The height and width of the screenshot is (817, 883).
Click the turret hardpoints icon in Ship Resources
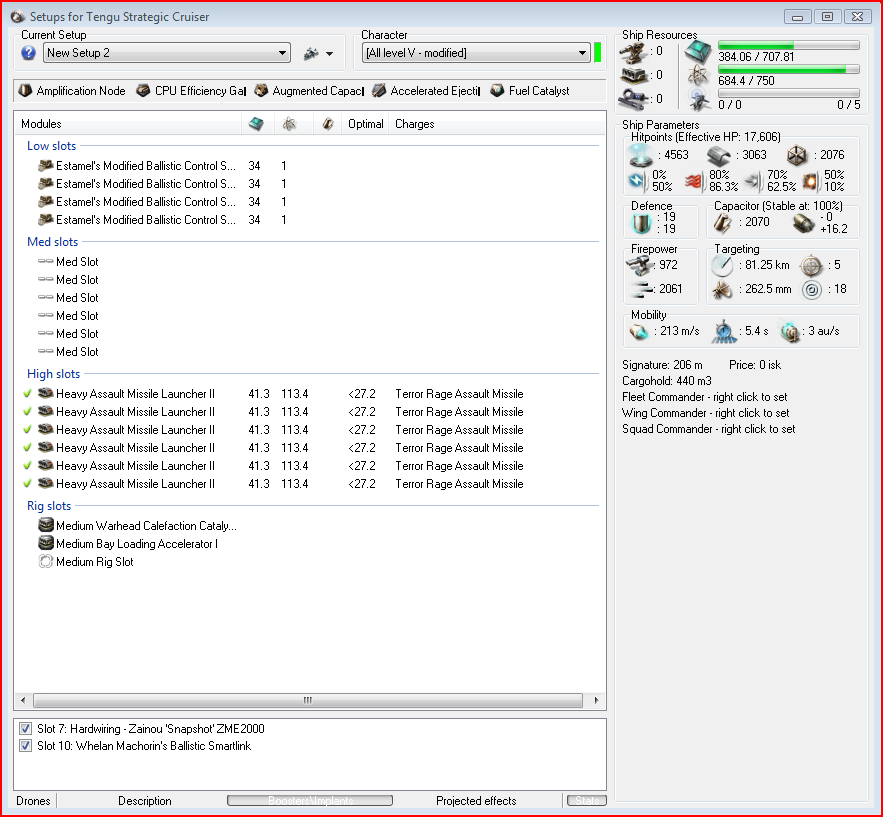[x=633, y=52]
